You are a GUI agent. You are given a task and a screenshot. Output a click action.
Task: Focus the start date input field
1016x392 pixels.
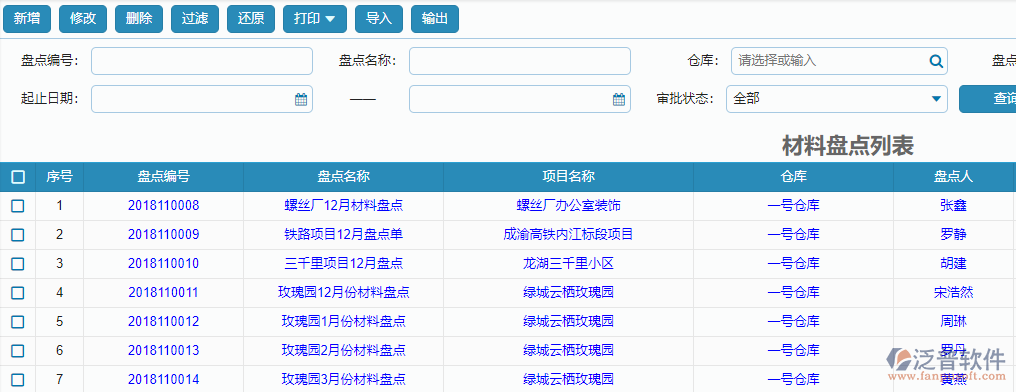pyautogui.click(x=202, y=99)
